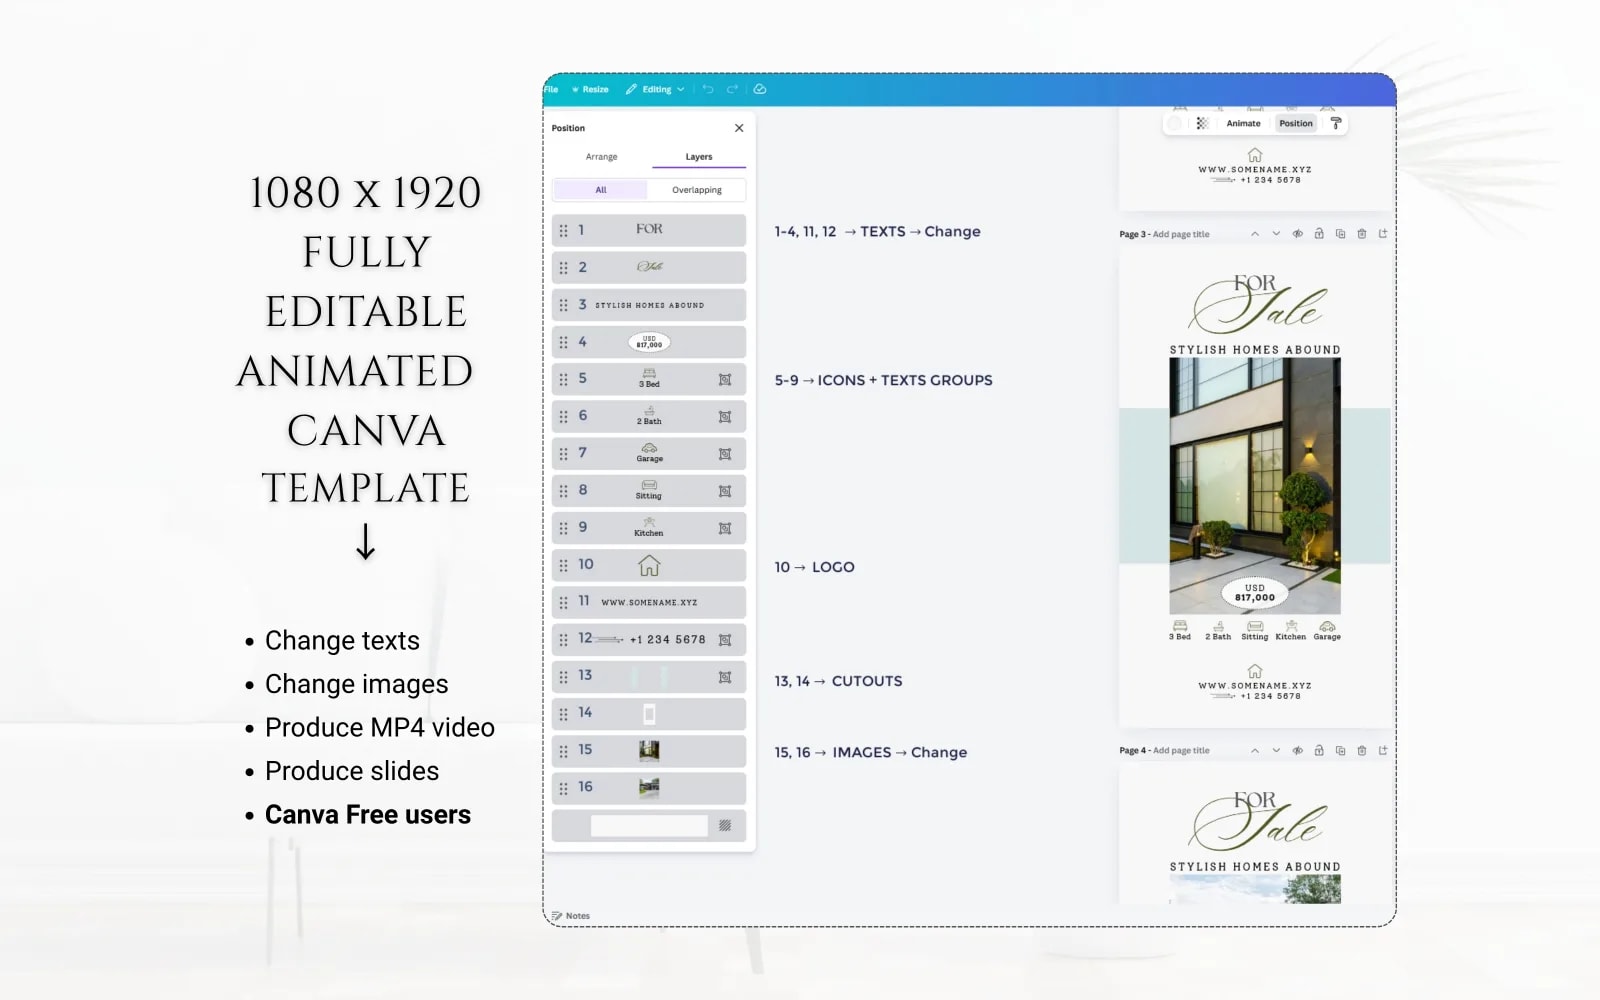The image size is (1600, 1000).
Task: Close the Position panel
Action: pos(739,128)
